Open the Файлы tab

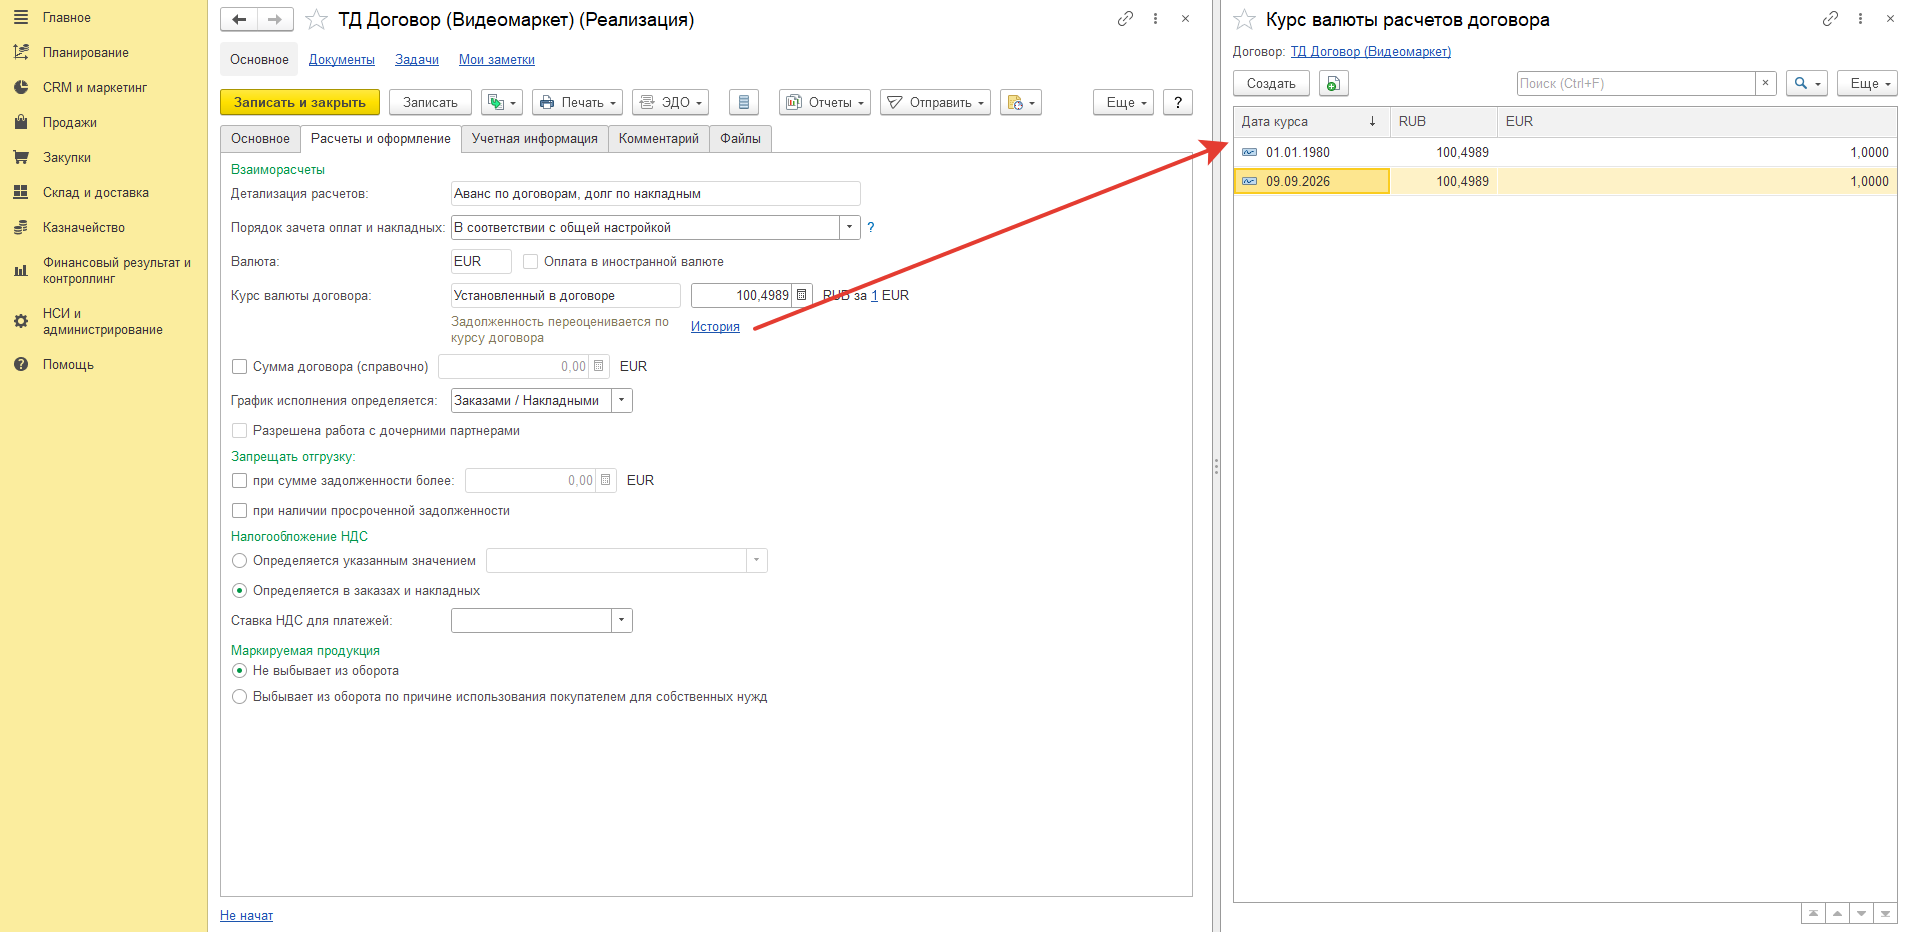point(740,138)
